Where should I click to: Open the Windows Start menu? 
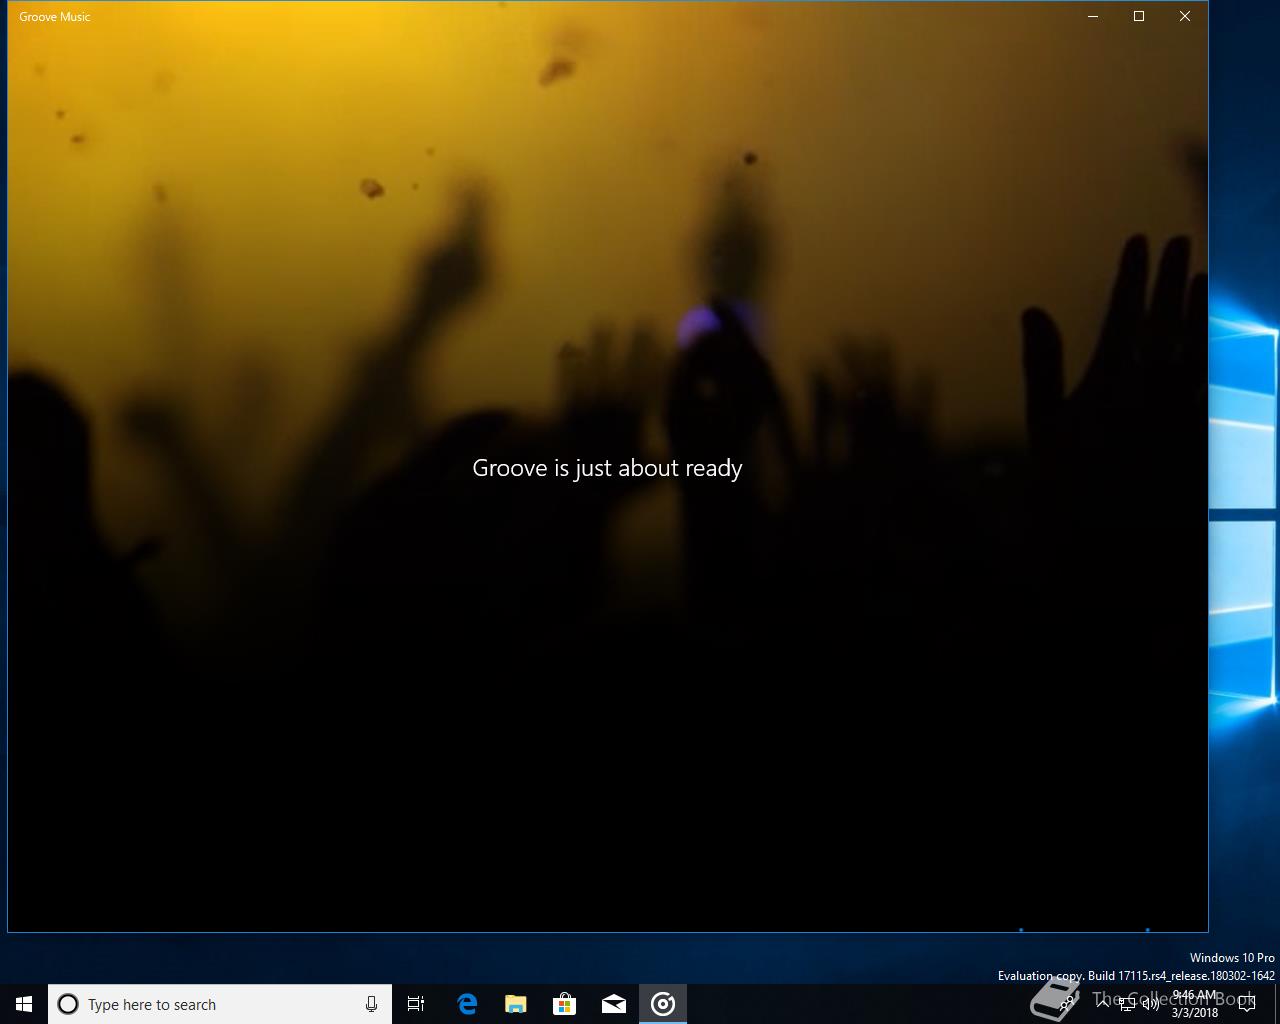click(x=24, y=1004)
